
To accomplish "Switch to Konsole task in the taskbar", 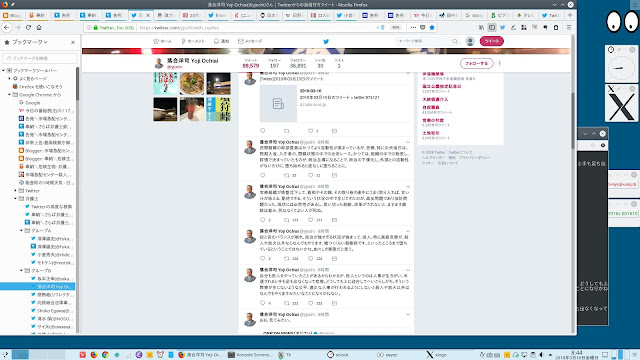I will pos(250,355).
